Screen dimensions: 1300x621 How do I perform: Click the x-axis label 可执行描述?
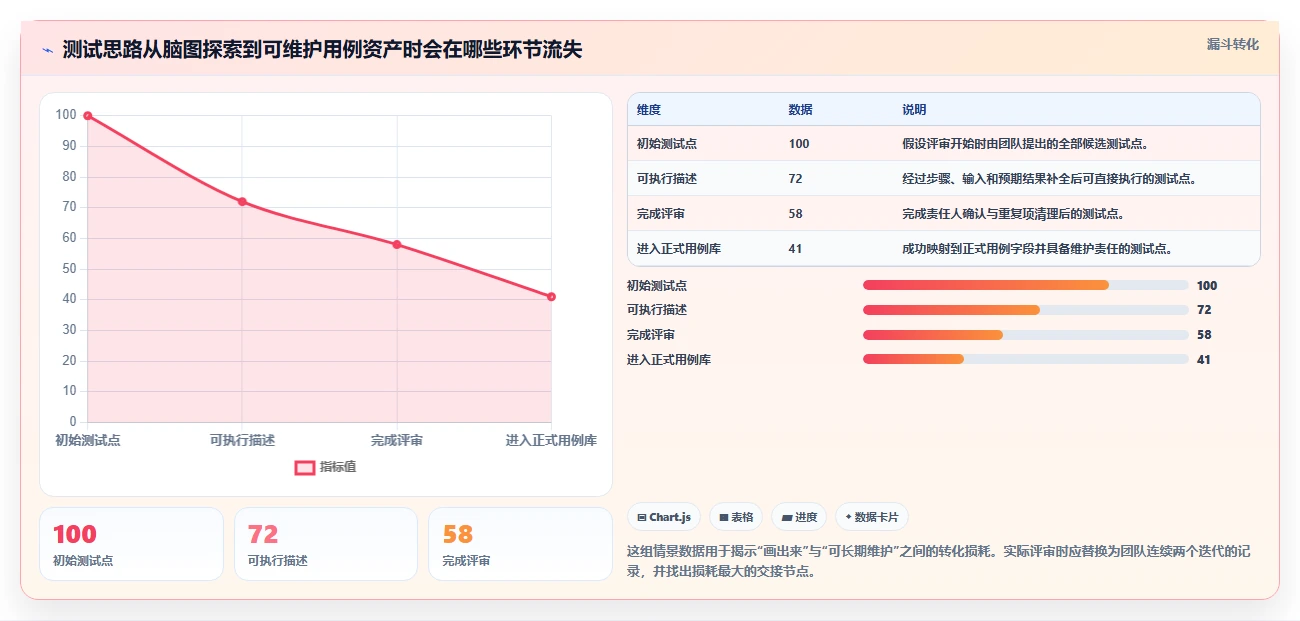[x=242, y=441]
